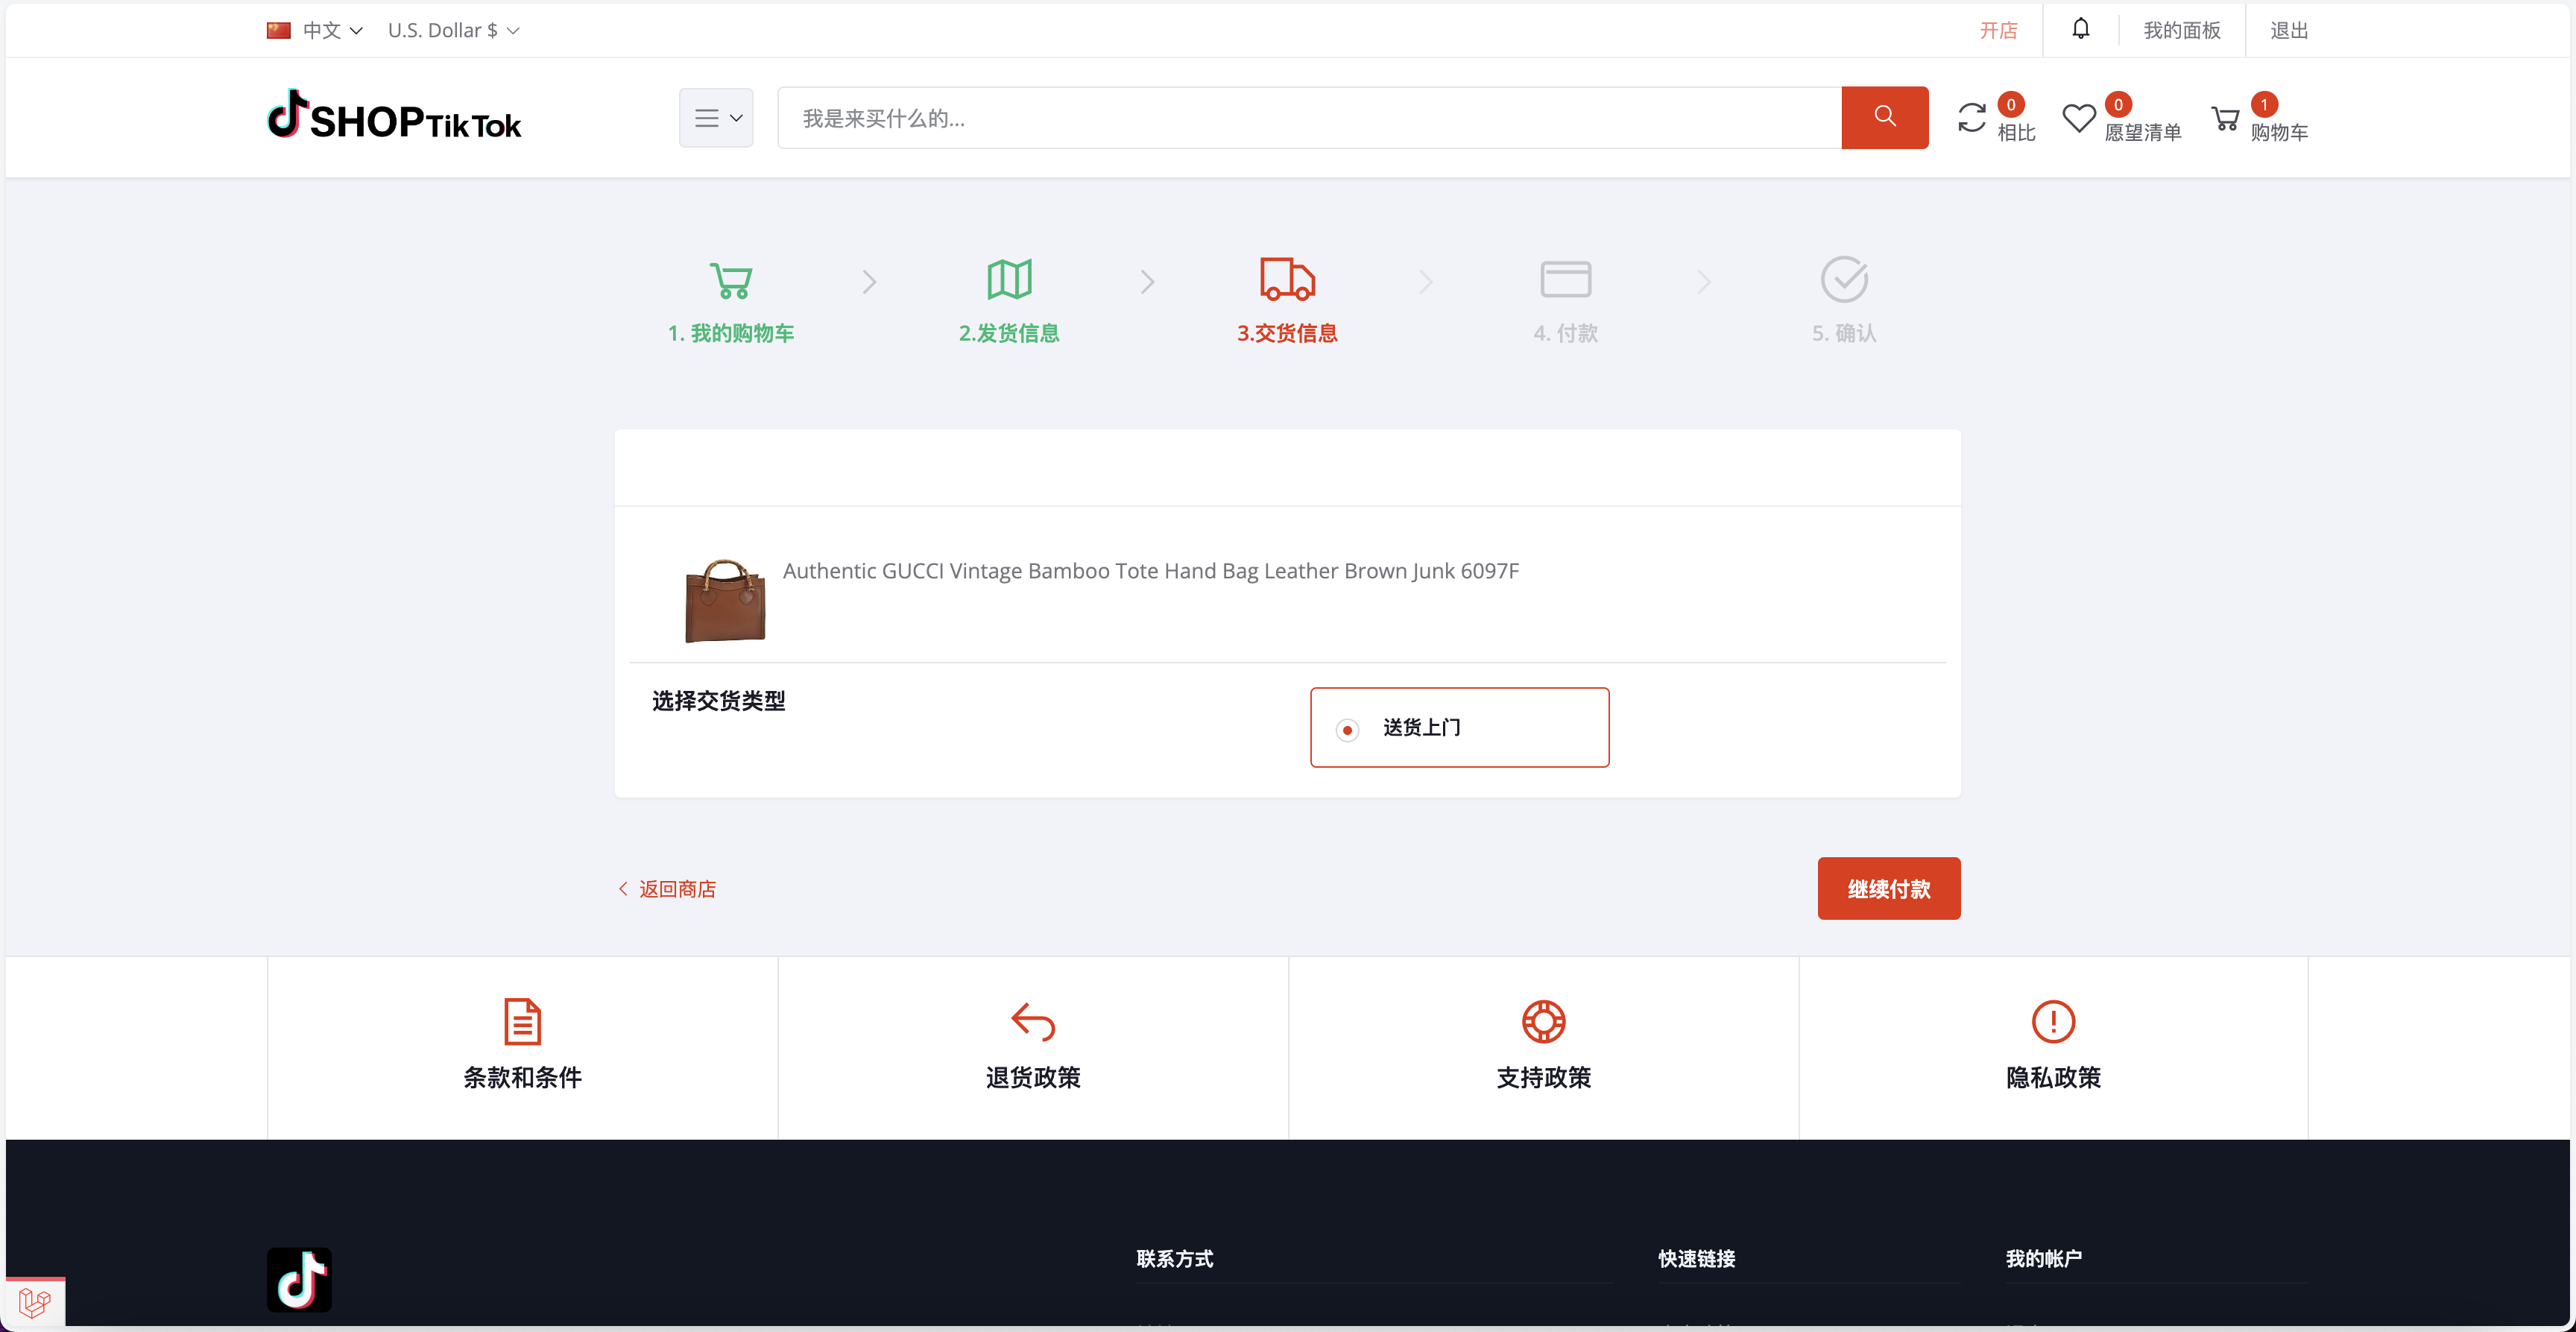Screen dimensions: 2576x1332
Task: Open the compare arrows icon
Action: (1971, 118)
